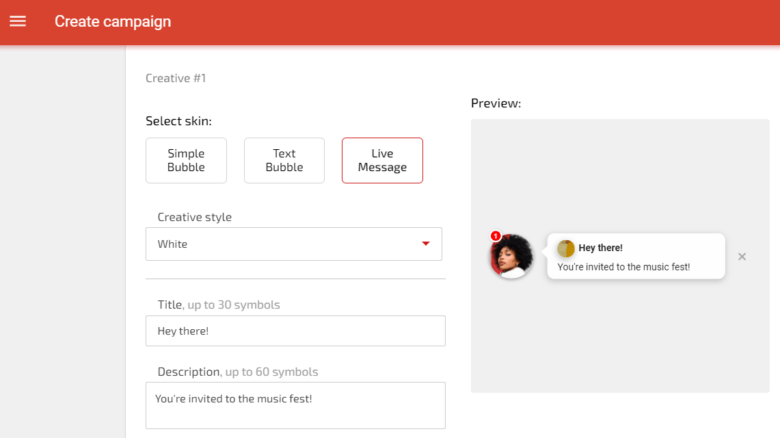
Task: Click 'Hey there!' title in preview bubble
Action: click(x=600, y=248)
